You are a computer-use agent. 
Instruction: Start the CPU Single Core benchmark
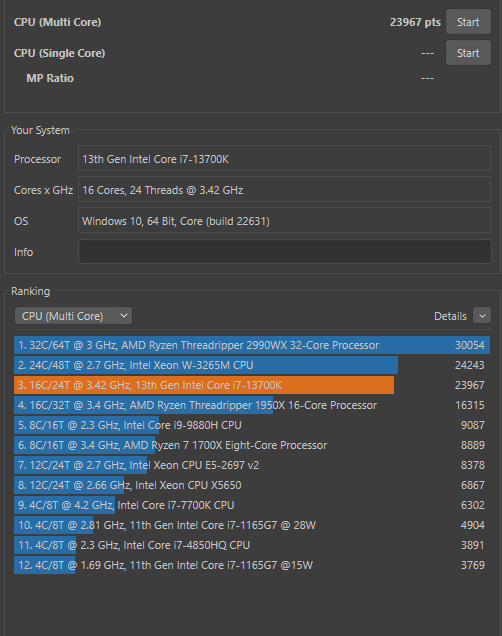pyautogui.click(x=468, y=53)
